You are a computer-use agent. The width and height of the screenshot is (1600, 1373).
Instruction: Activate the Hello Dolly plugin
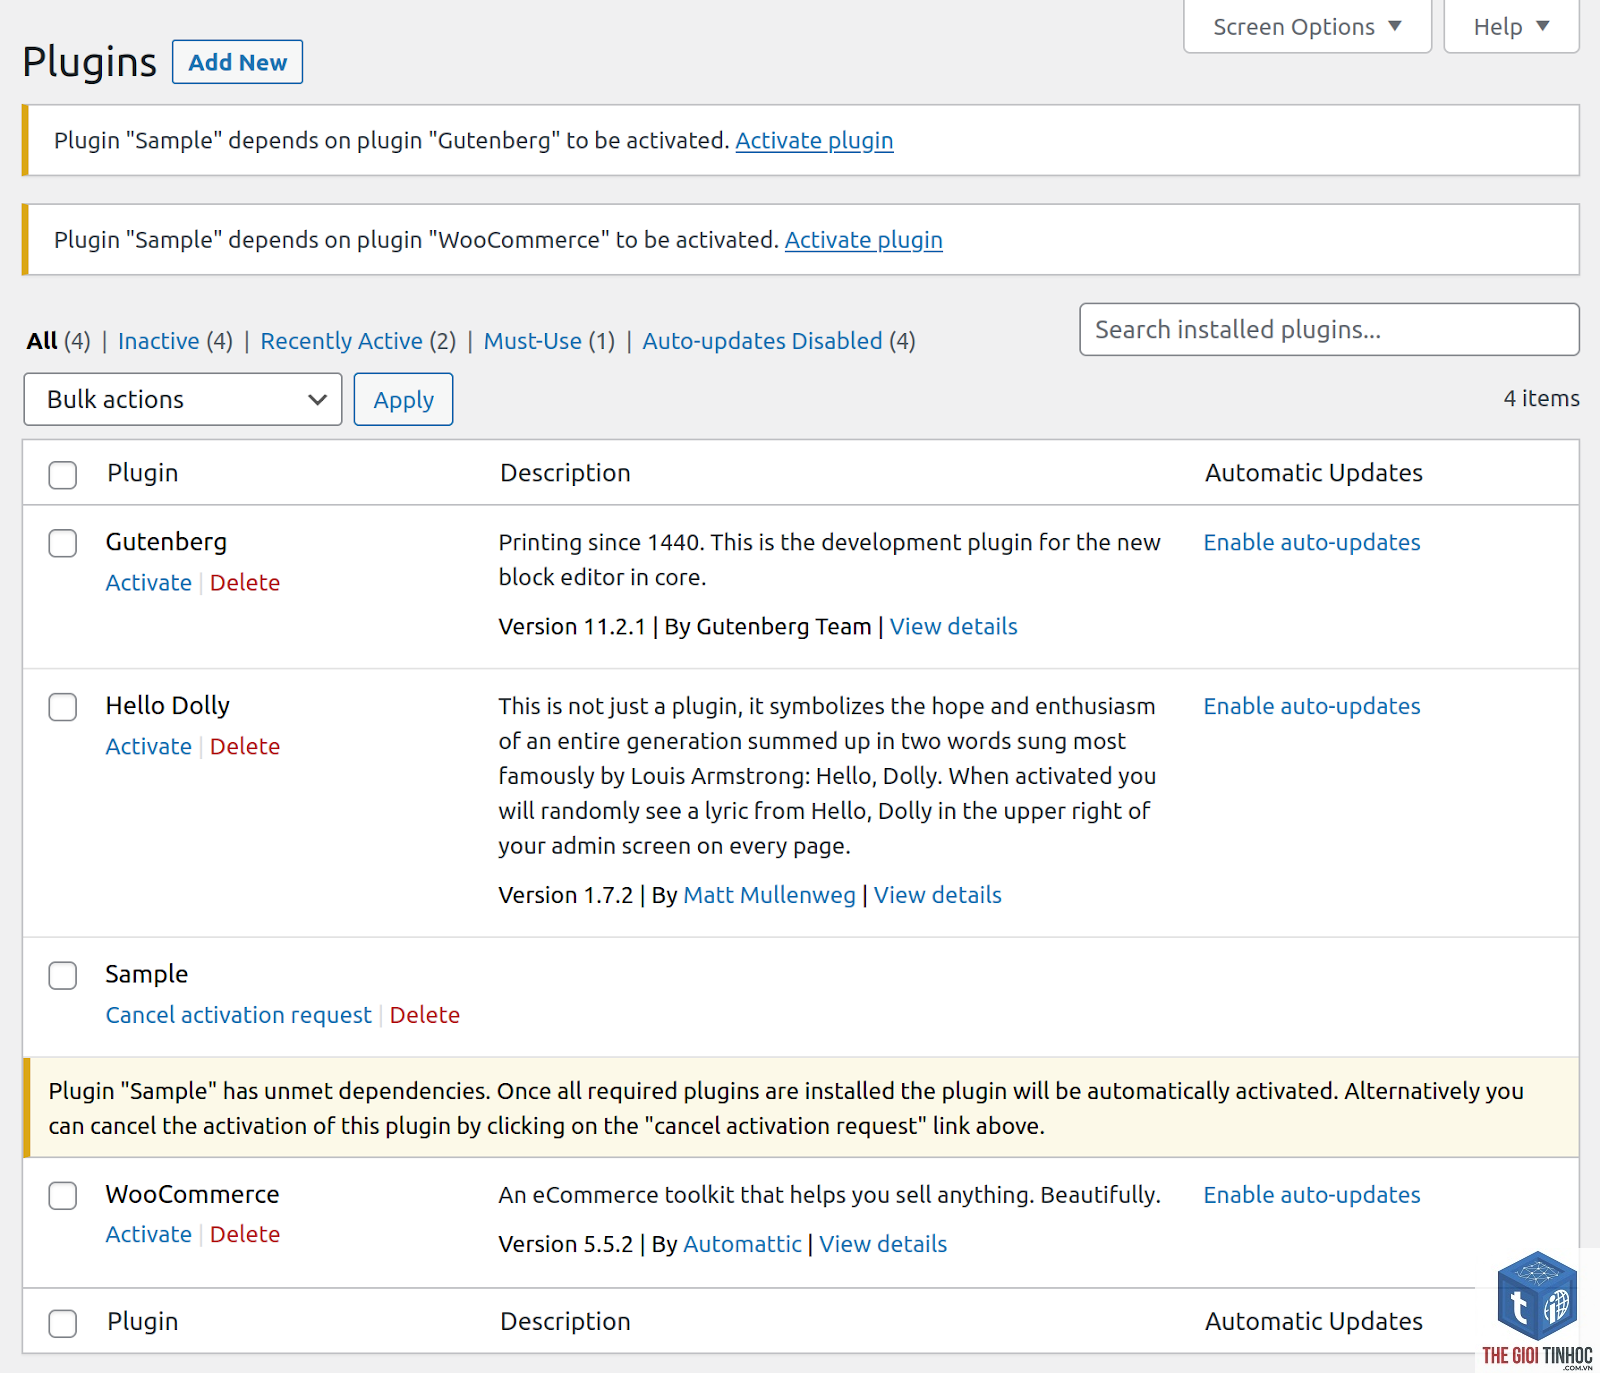coord(148,747)
